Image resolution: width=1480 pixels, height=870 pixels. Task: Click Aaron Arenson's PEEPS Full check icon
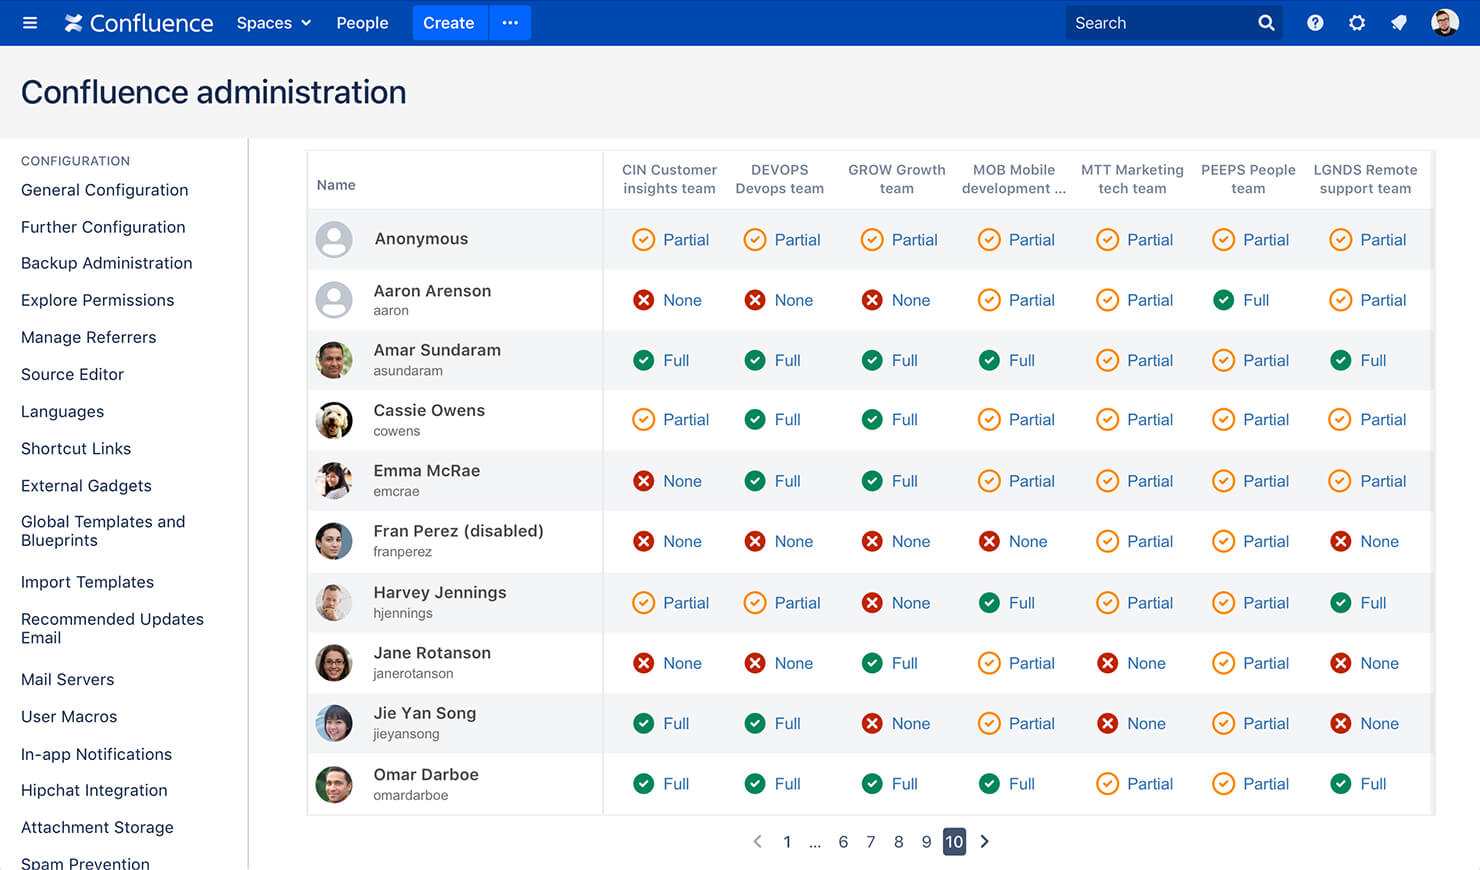click(x=1223, y=300)
